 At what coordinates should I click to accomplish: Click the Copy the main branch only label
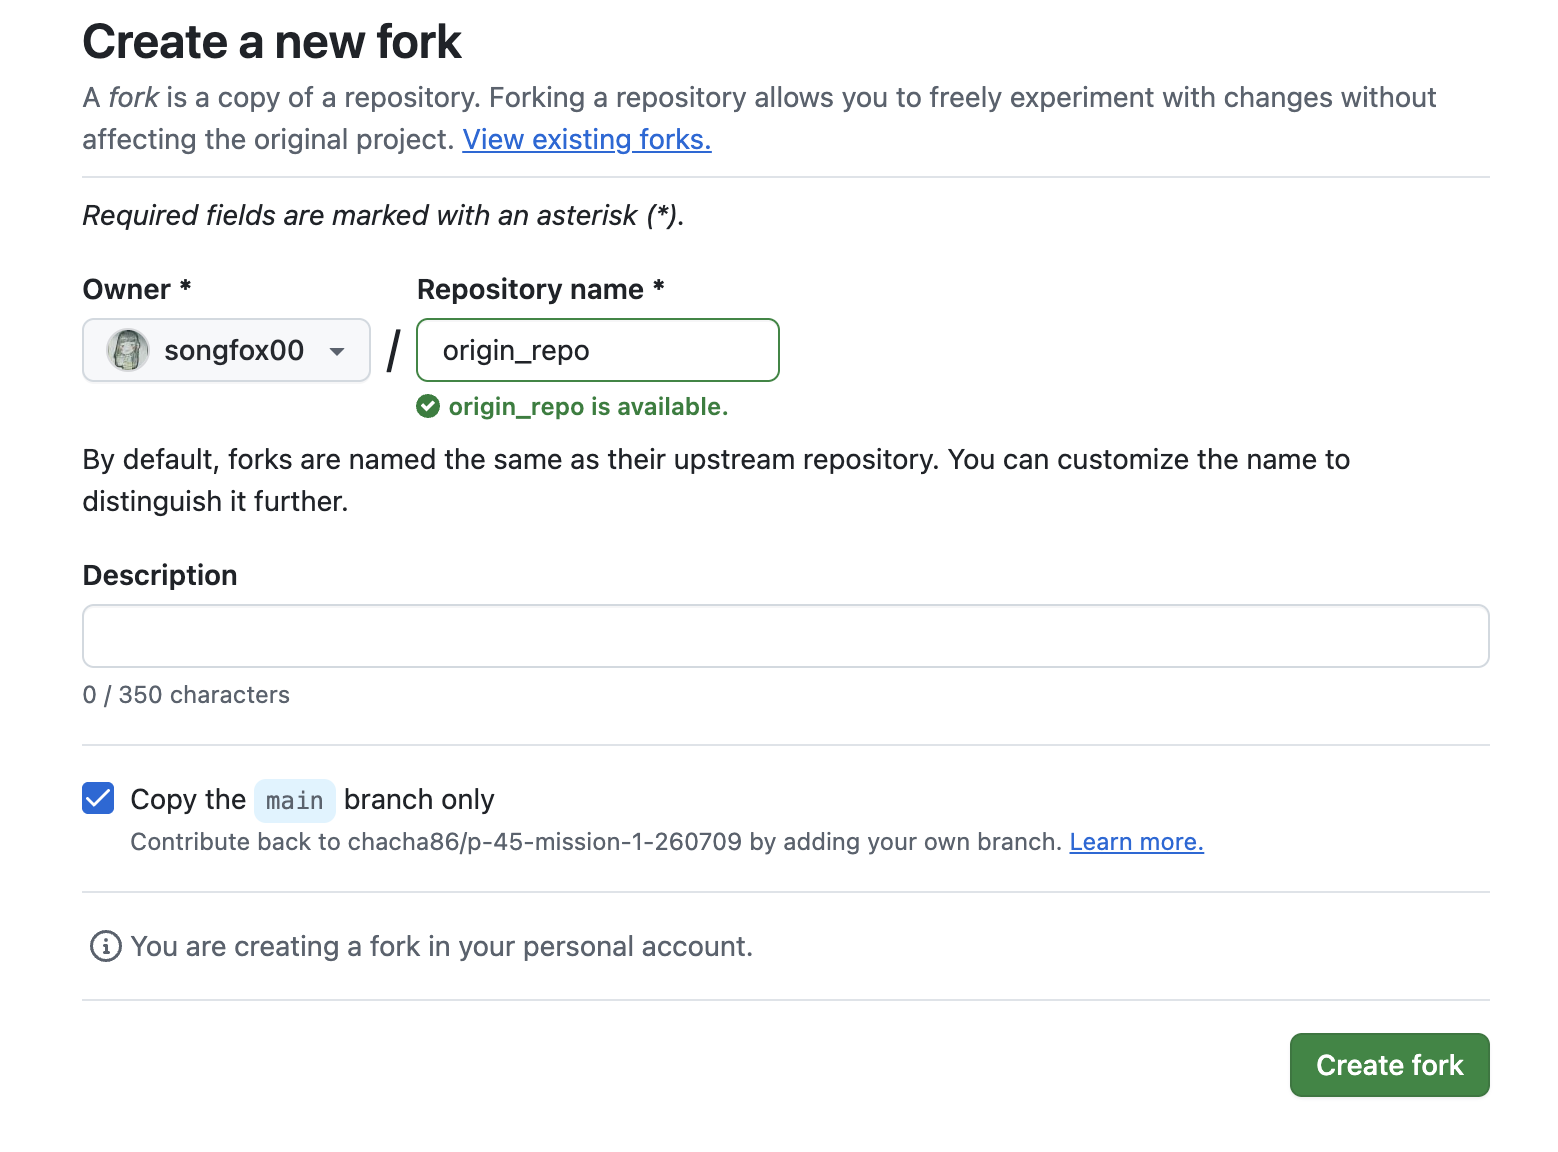pos(312,799)
